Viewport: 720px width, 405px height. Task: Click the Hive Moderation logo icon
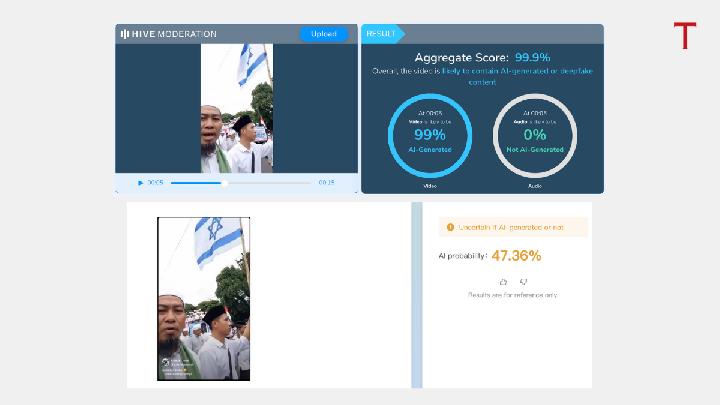point(124,34)
